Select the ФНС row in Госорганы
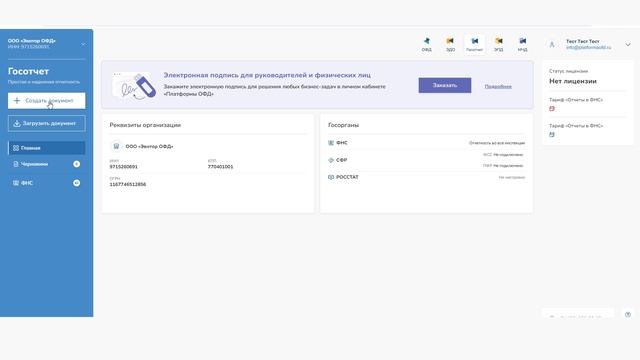 (x=427, y=143)
